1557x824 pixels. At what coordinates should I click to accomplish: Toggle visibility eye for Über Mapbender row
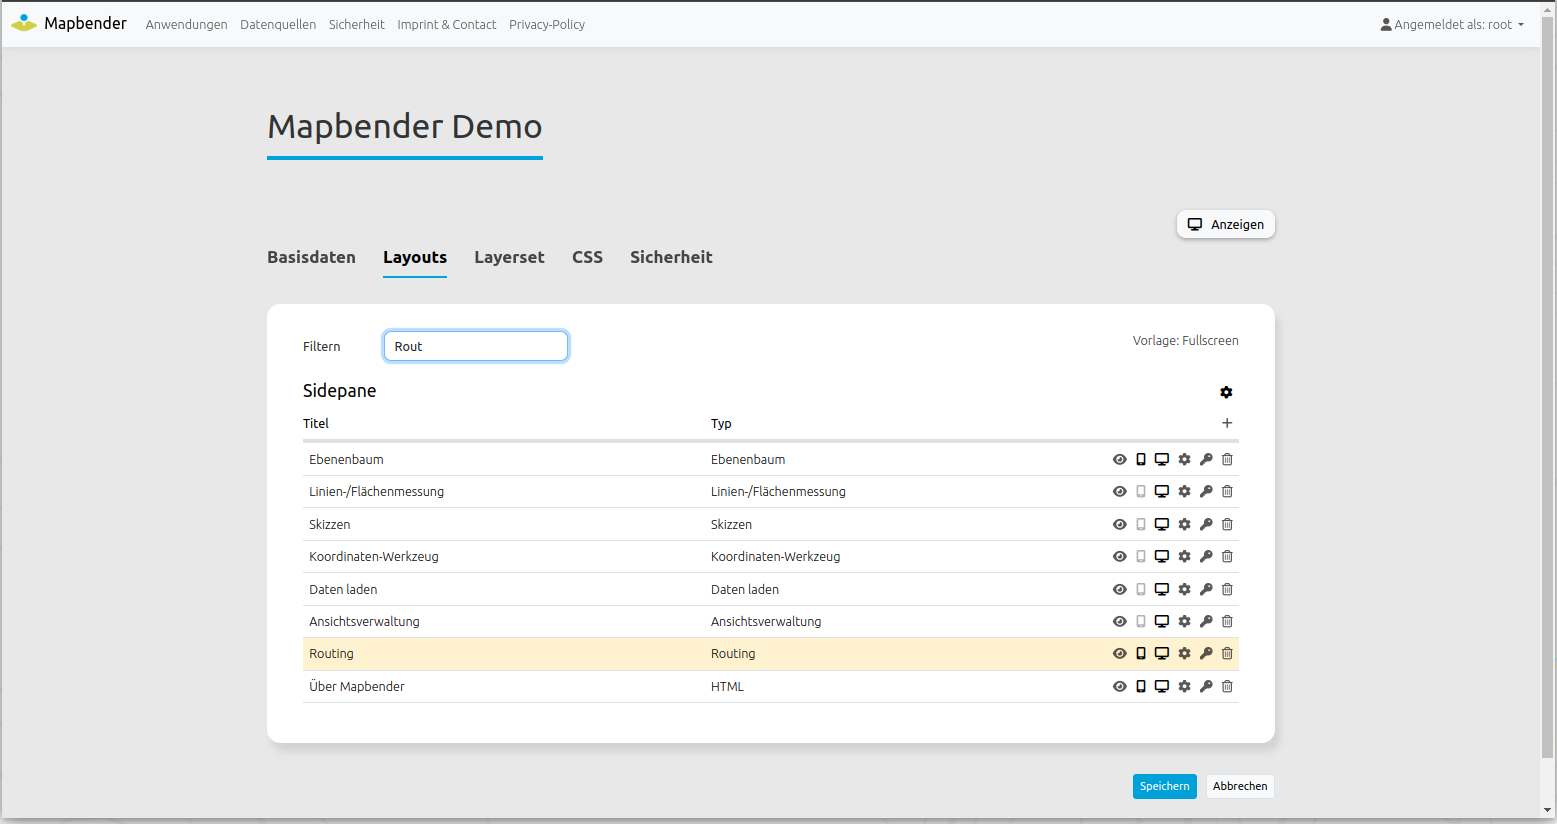point(1120,686)
